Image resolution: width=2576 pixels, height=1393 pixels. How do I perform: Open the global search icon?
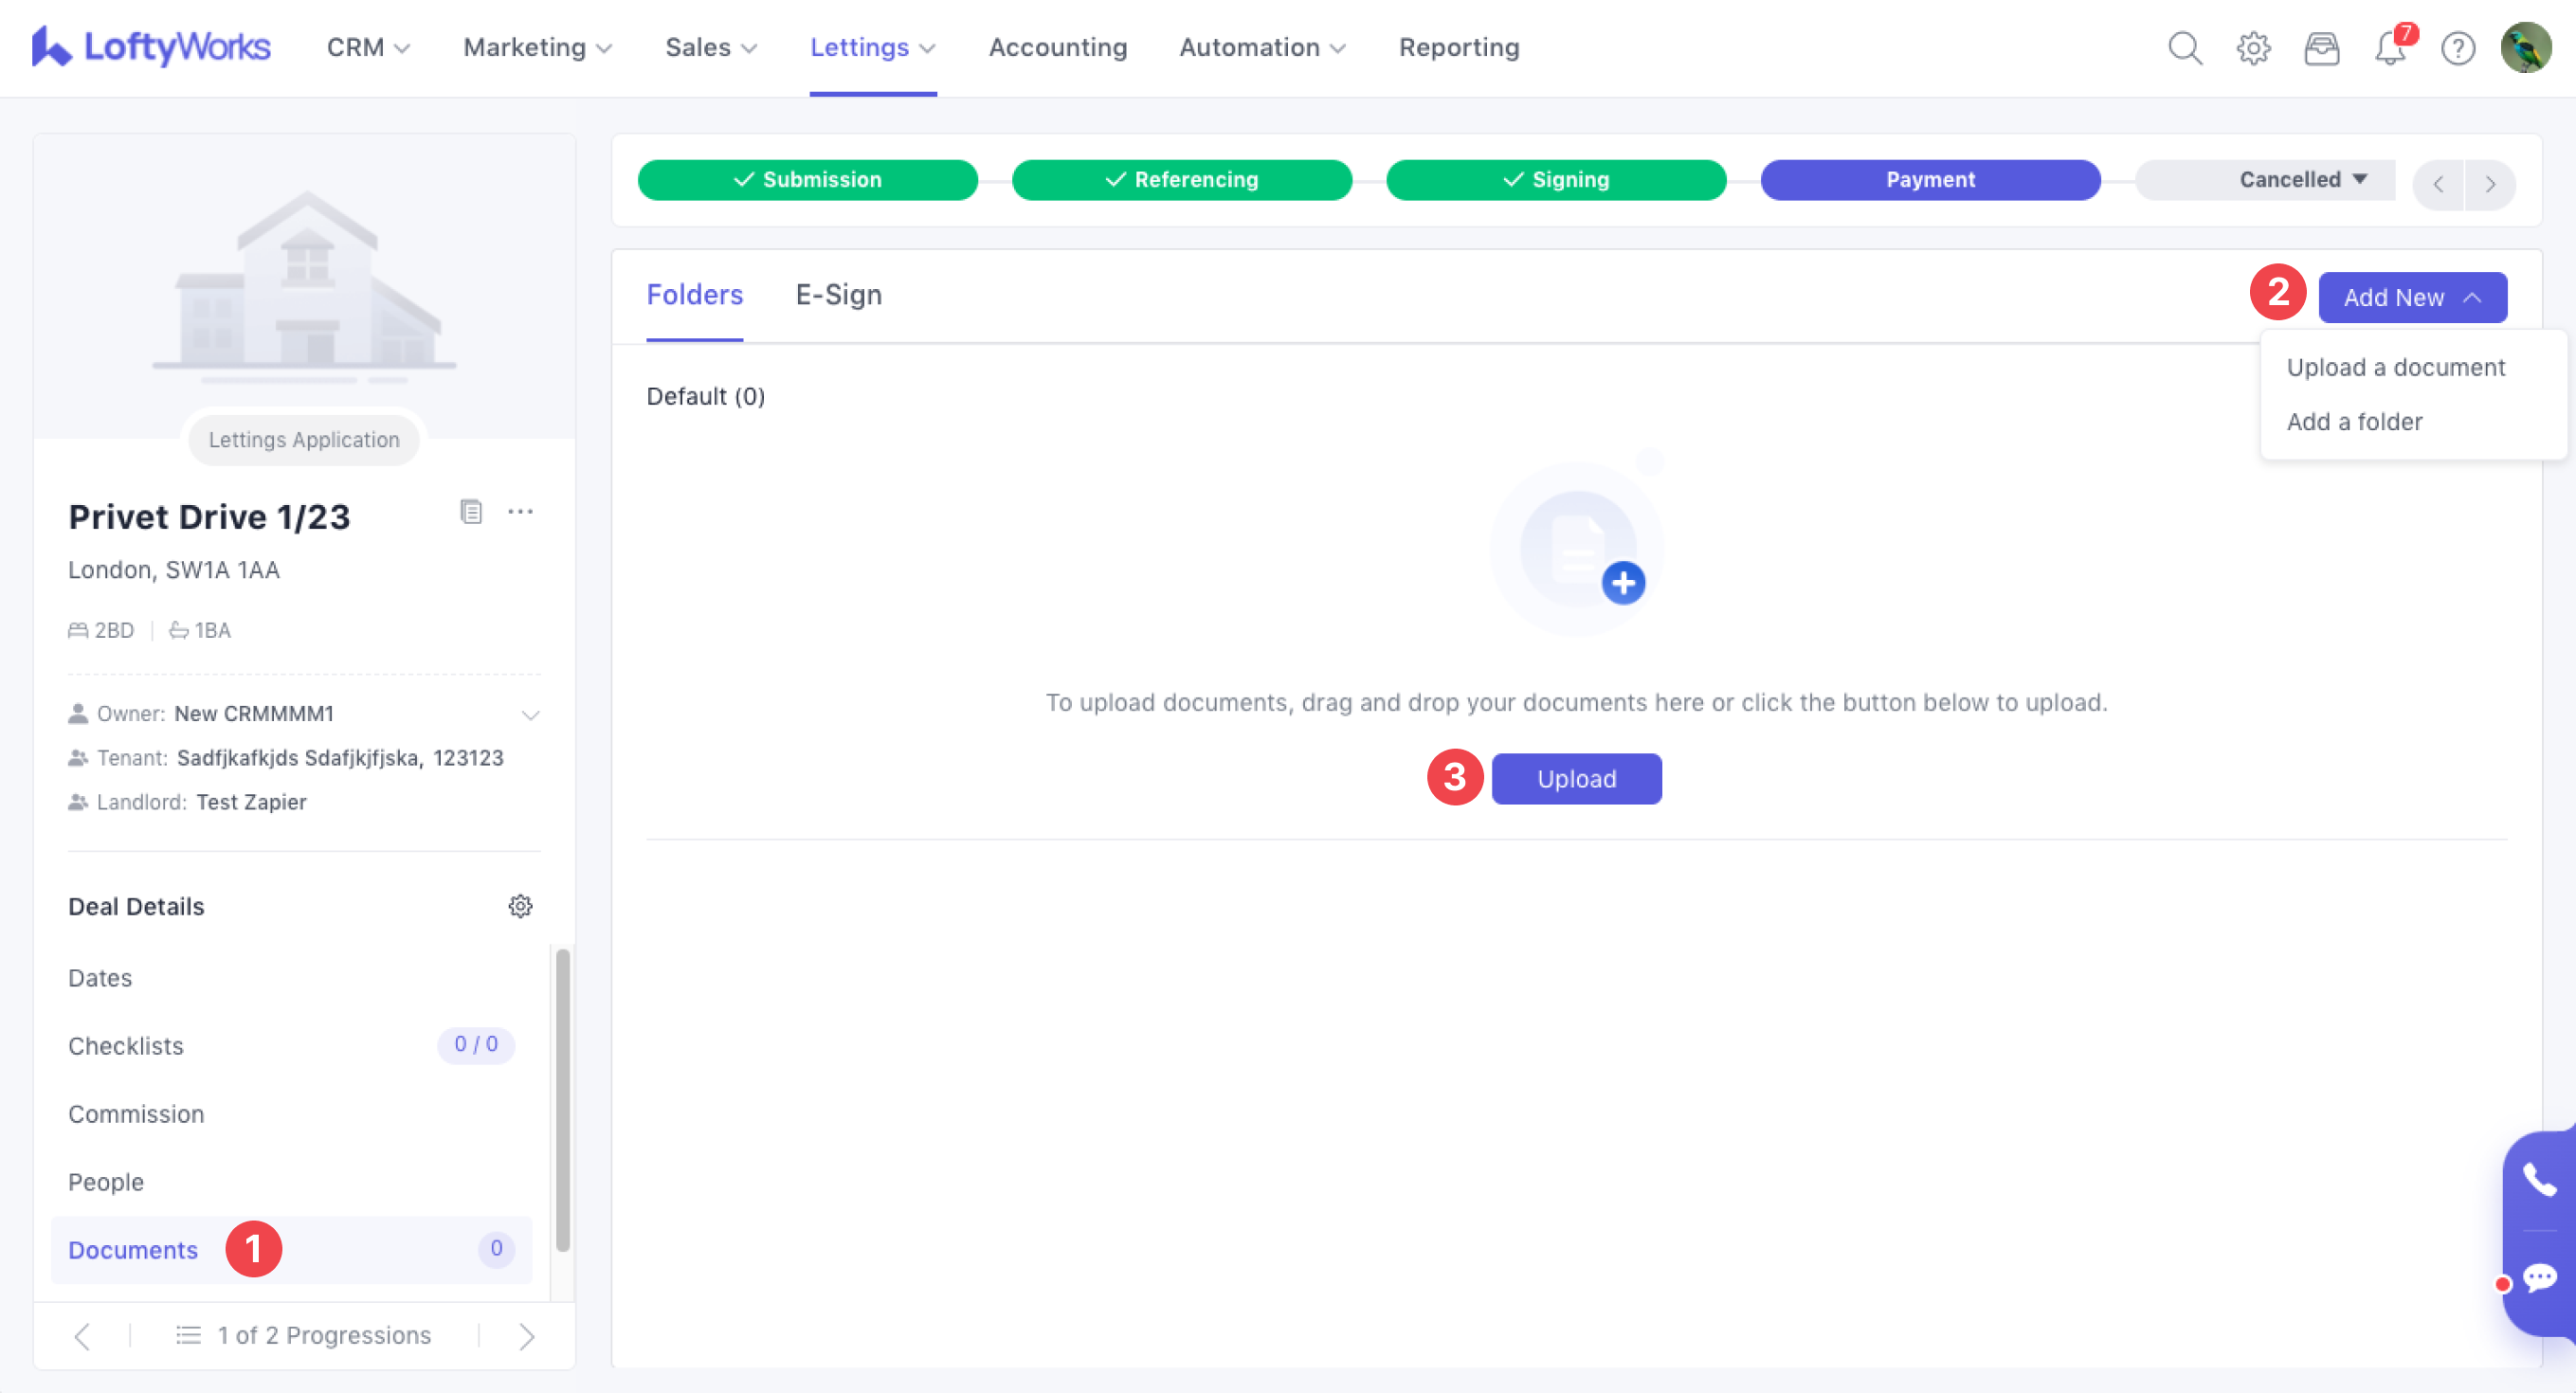click(x=2185, y=48)
